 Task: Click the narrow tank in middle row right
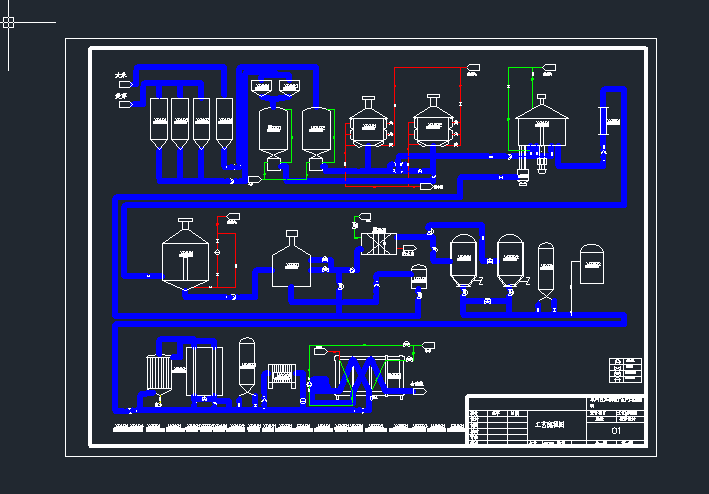(x=545, y=267)
